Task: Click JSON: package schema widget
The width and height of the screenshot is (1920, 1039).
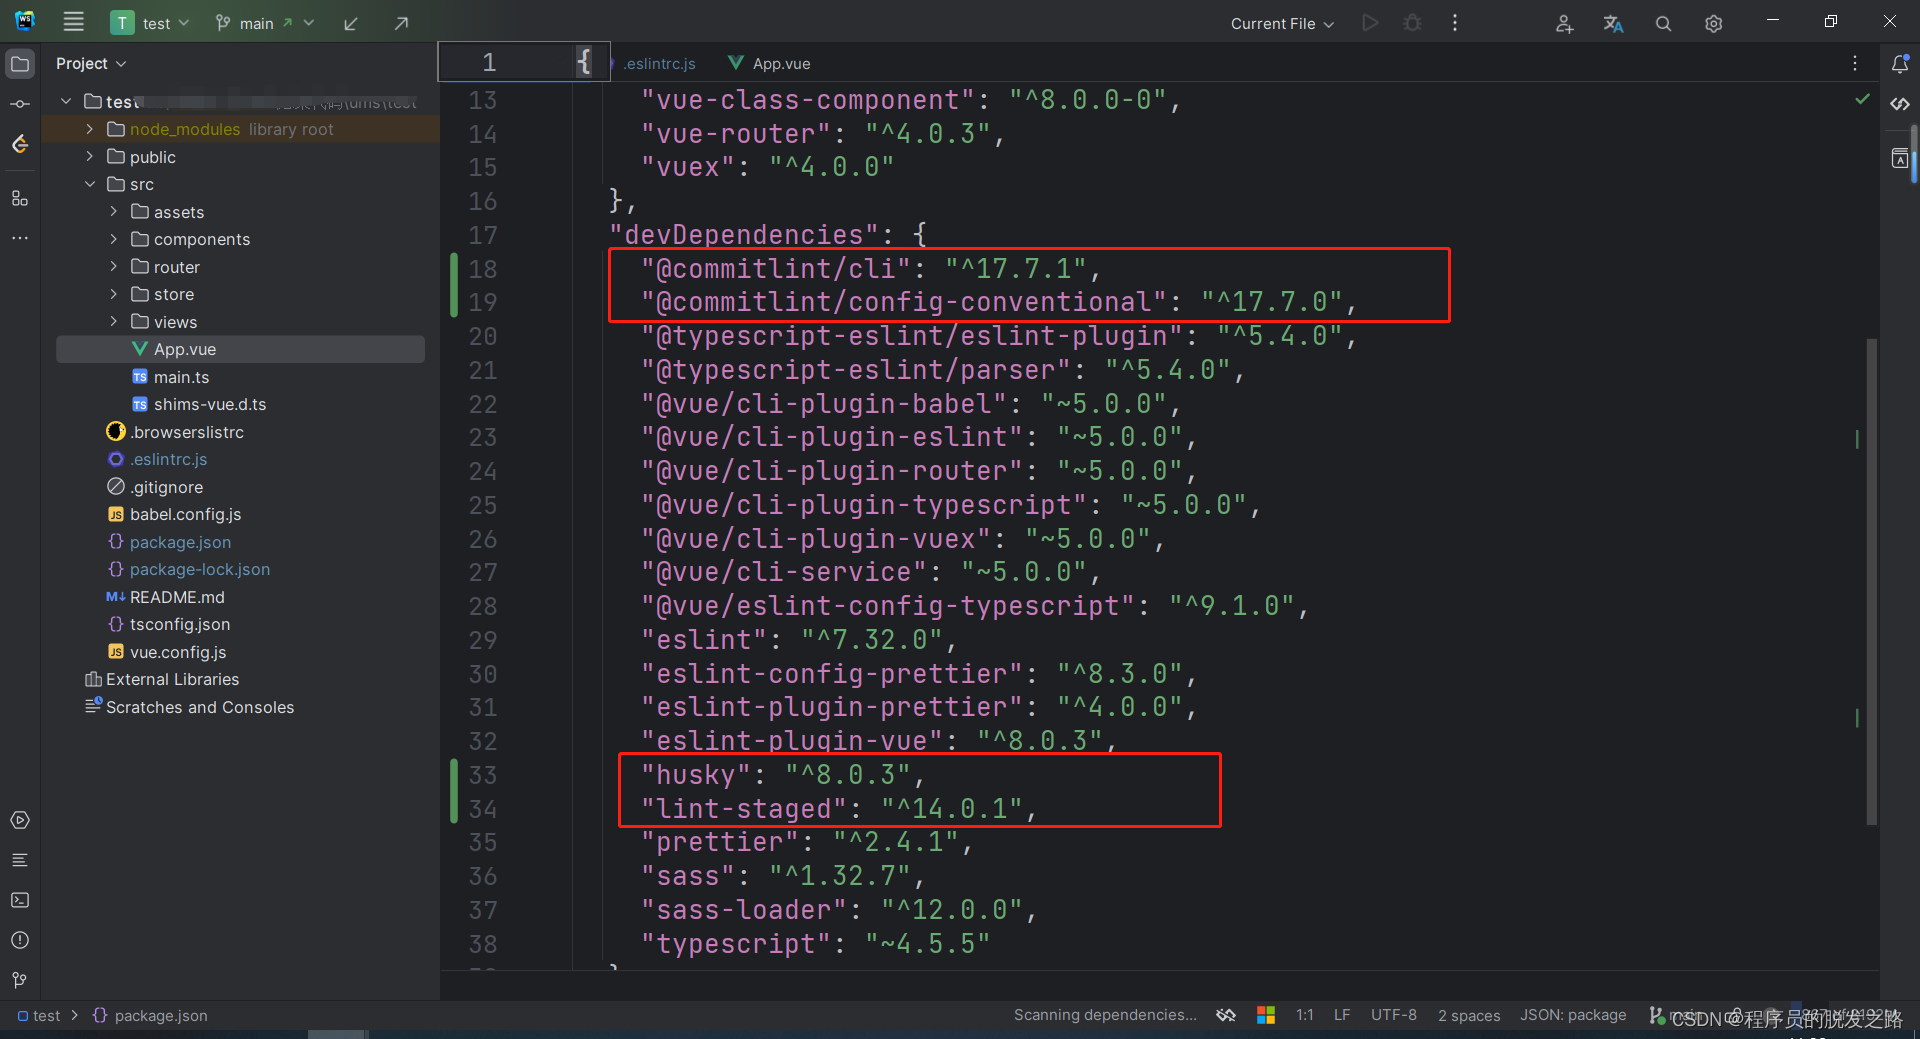Action: click(1573, 1015)
